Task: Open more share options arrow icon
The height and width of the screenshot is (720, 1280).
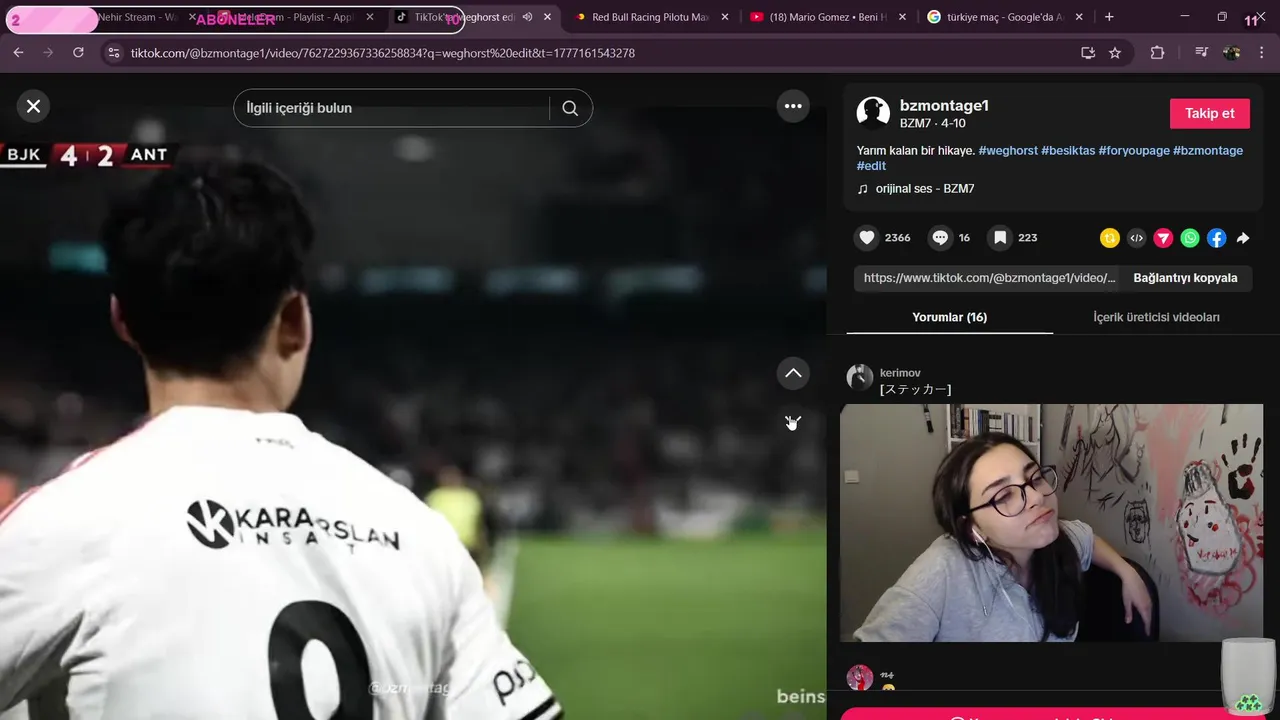Action: [1243, 238]
